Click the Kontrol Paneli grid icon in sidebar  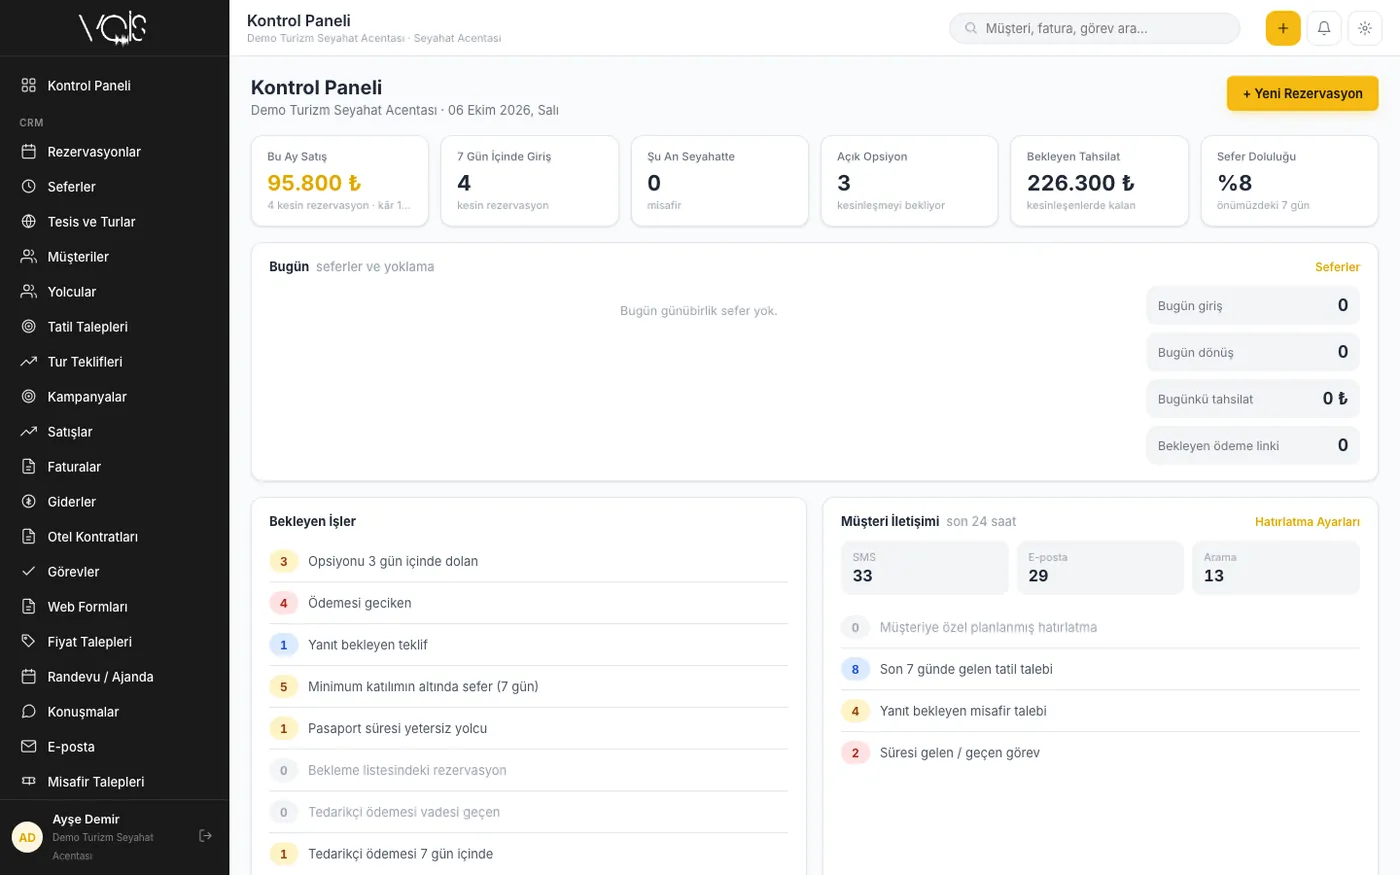tap(29, 86)
